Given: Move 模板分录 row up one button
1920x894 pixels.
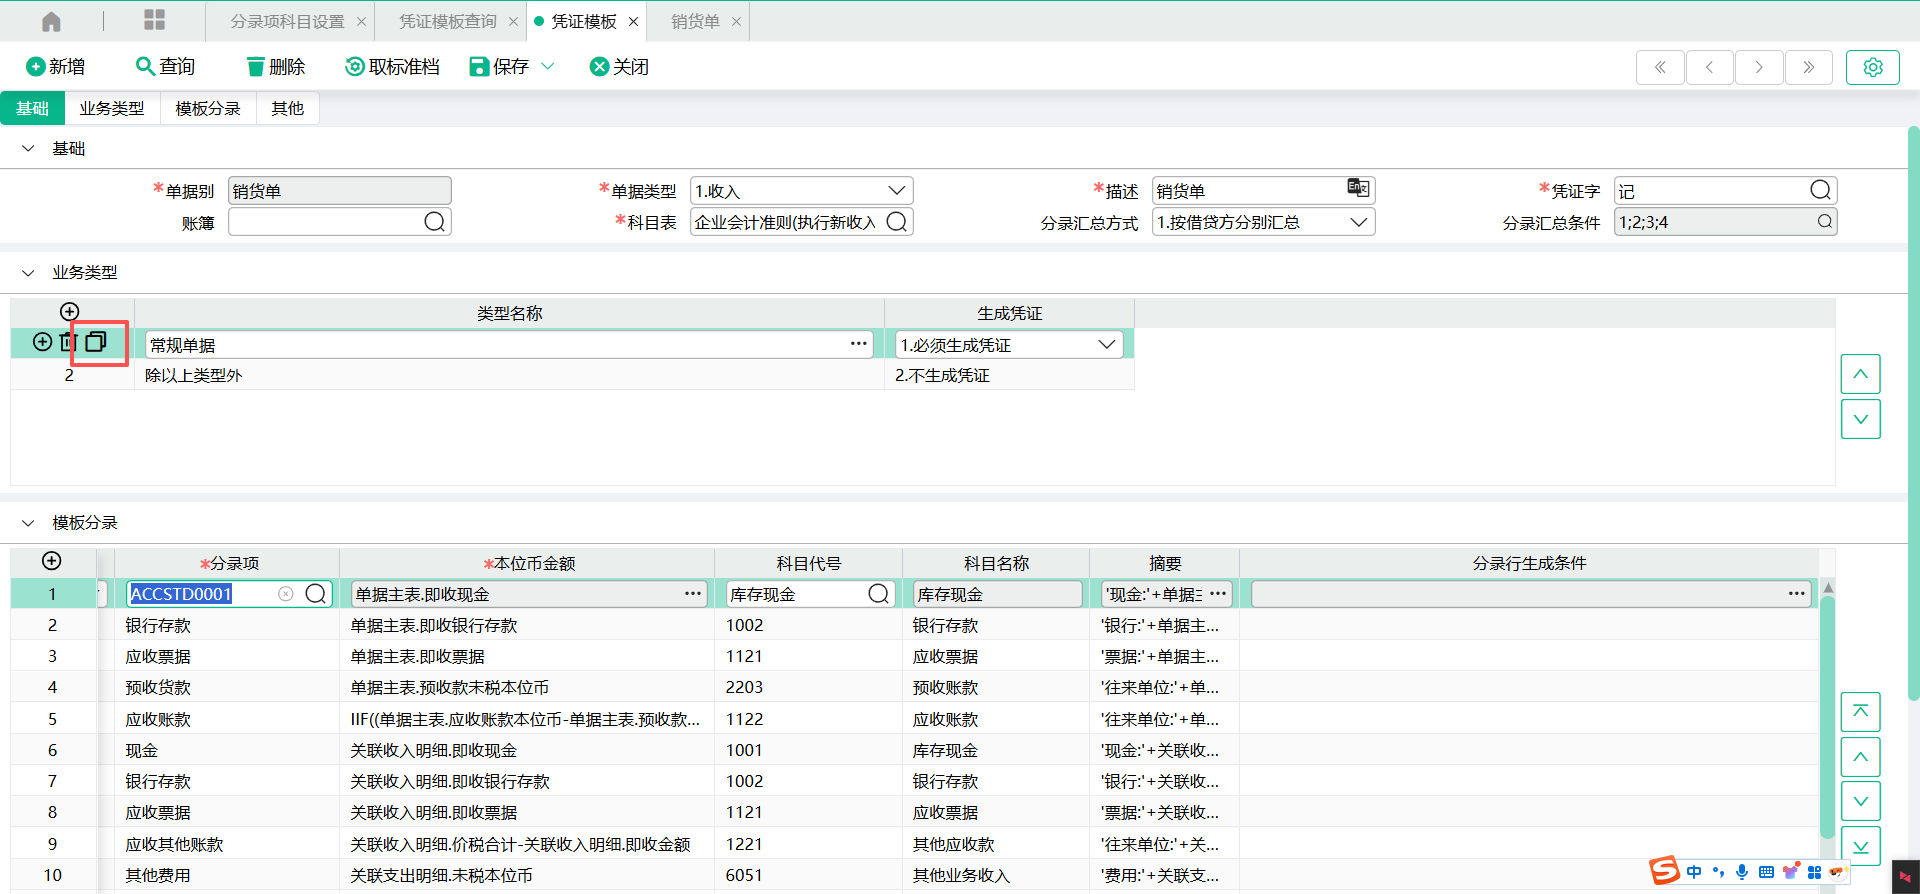Looking at the screenshot, I should pos(1860,757).
